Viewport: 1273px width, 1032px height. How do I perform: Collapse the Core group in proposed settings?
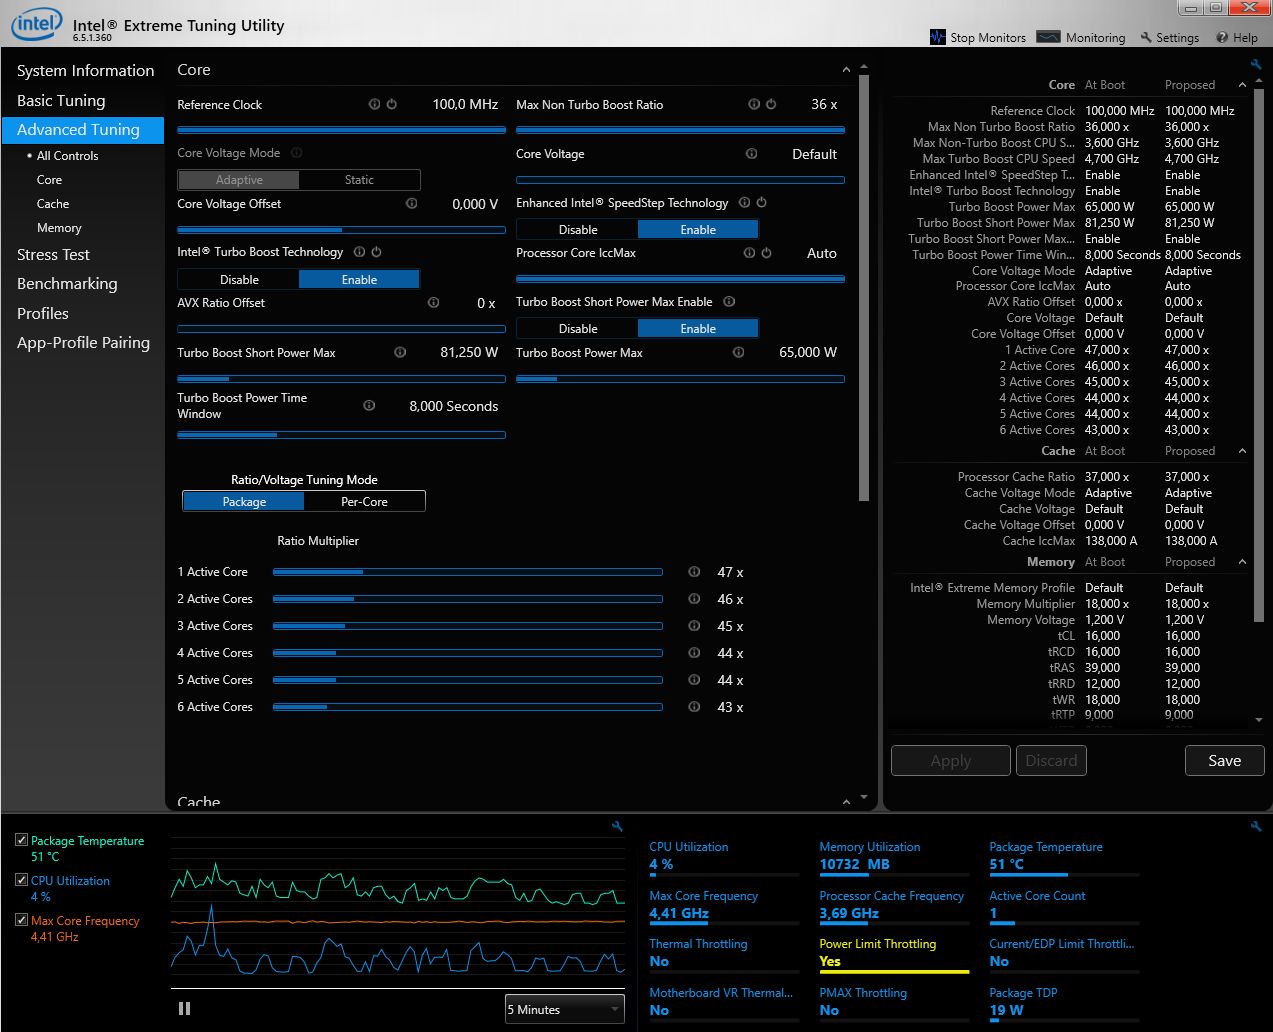click(x=1242, y=85)
